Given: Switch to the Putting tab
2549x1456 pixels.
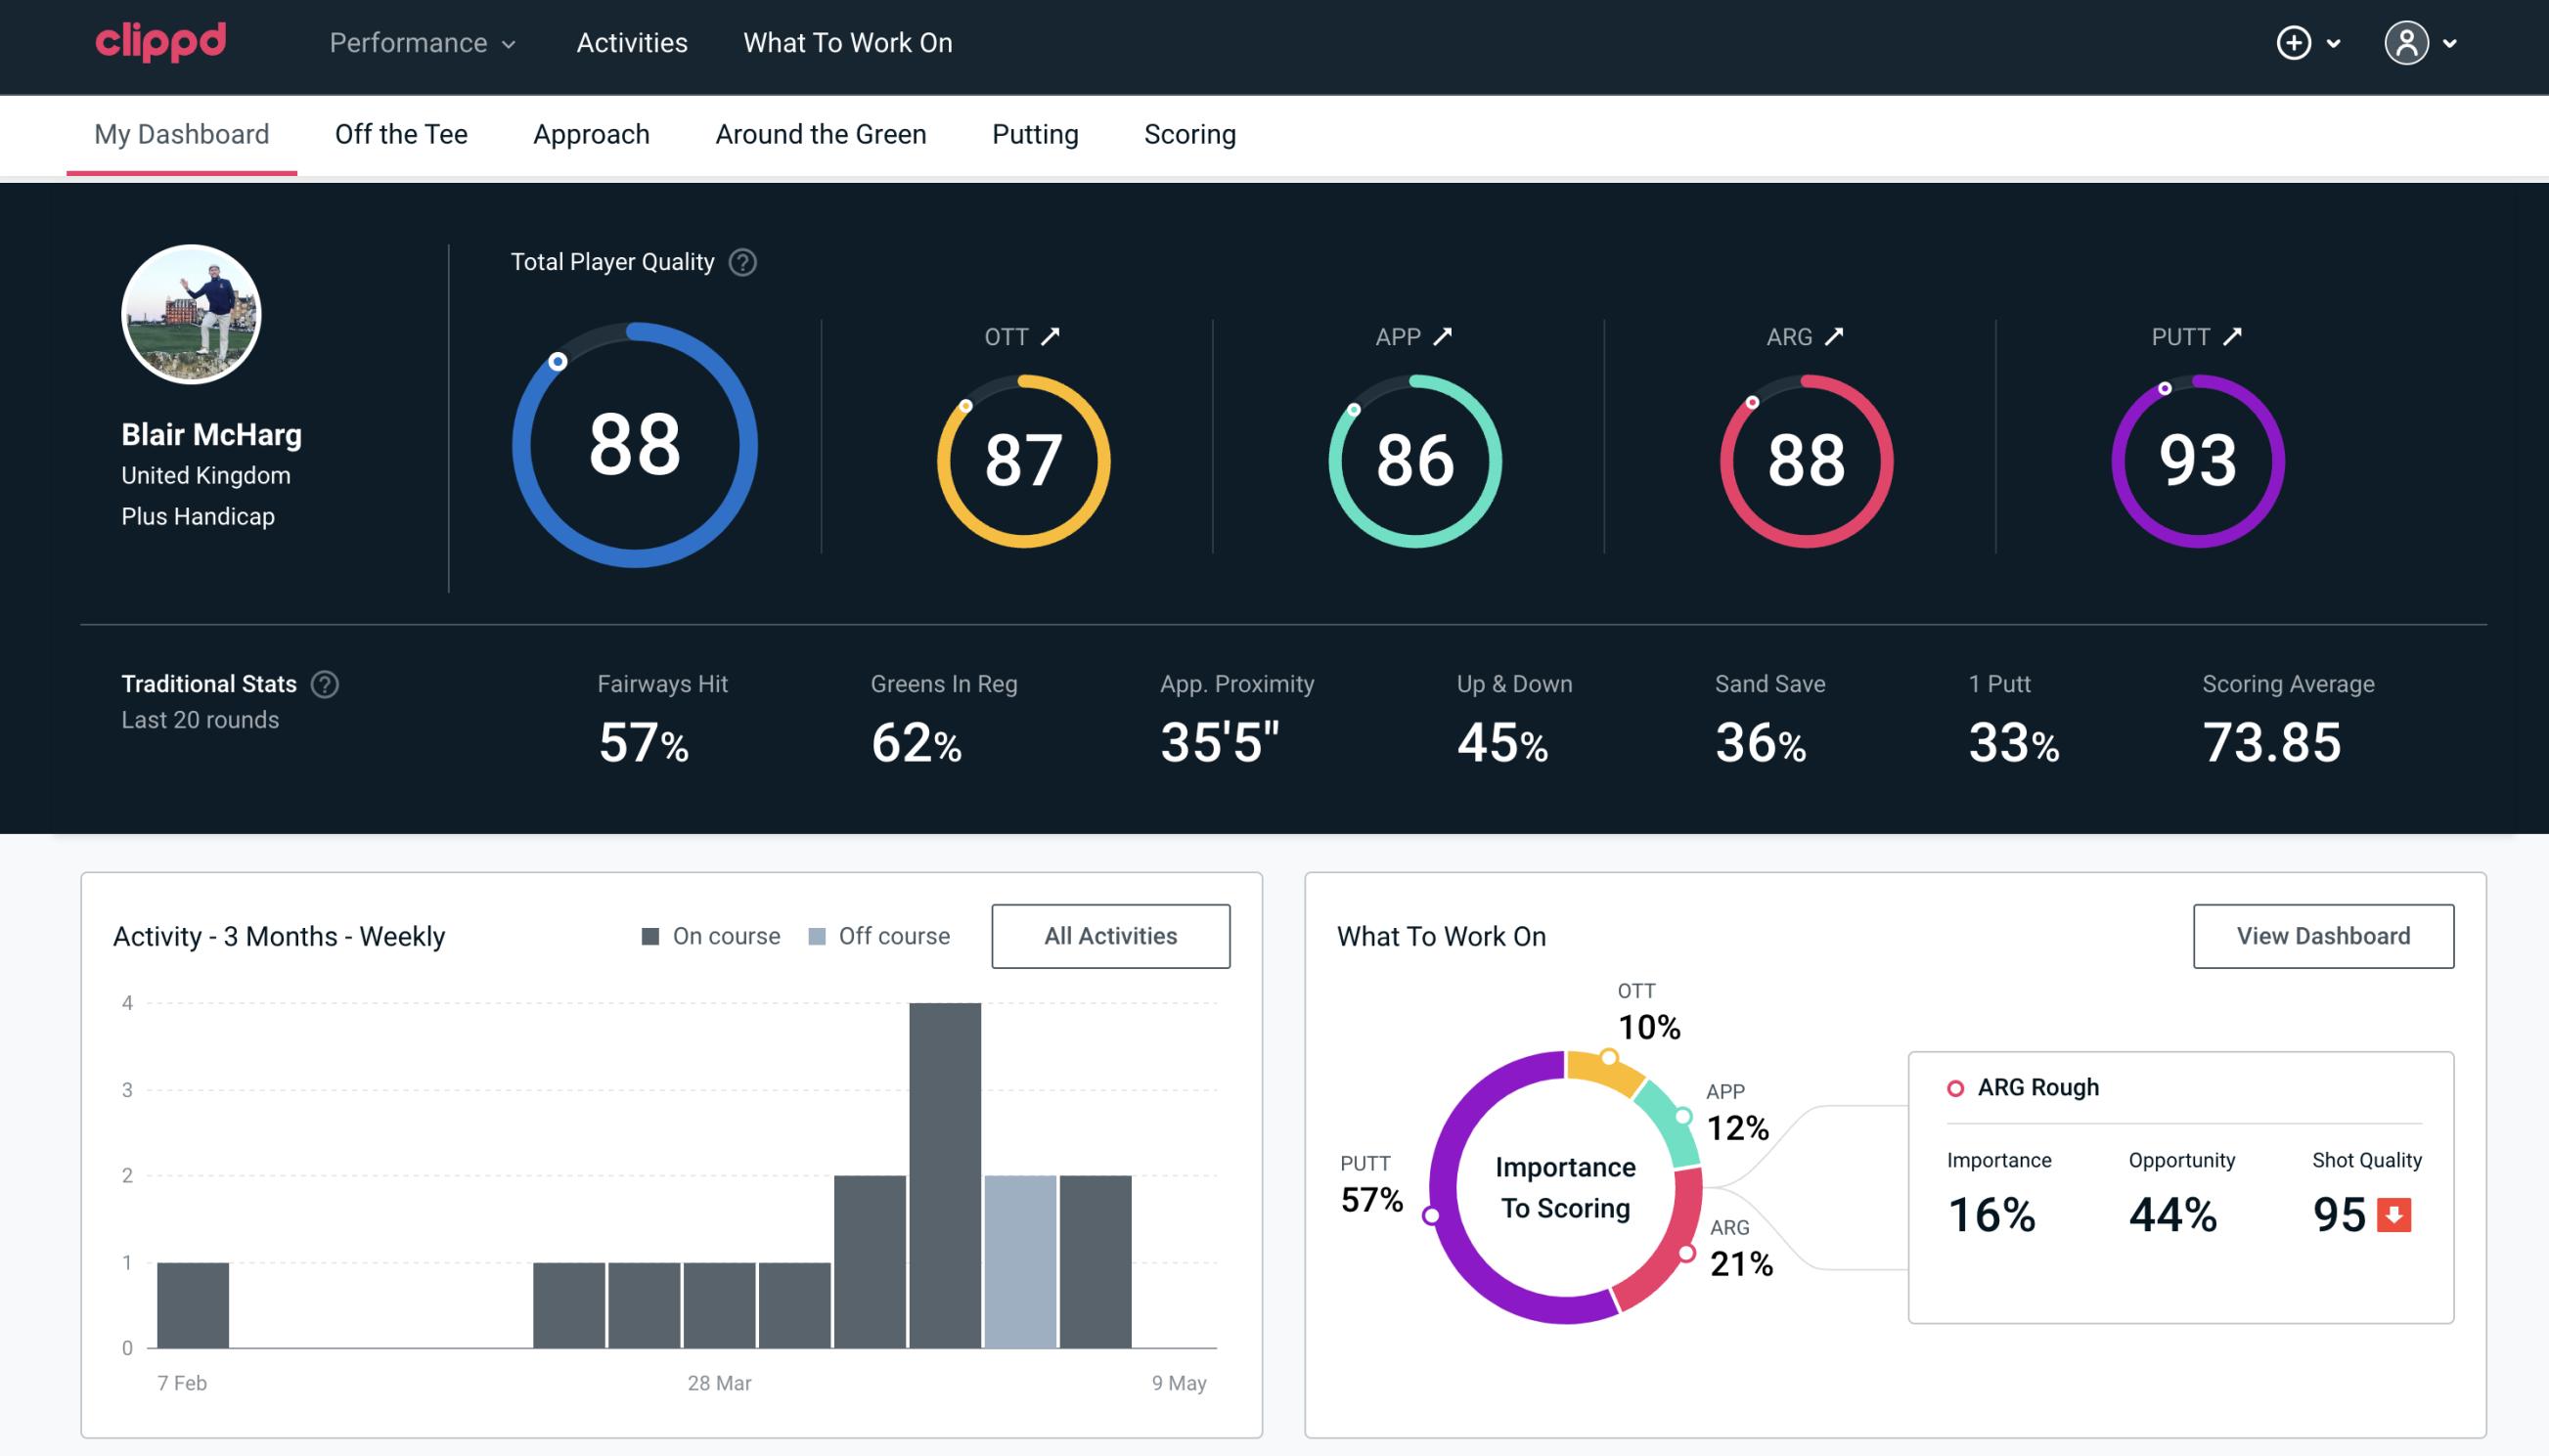Looking at the screenshot, I should pos(1035,133).
